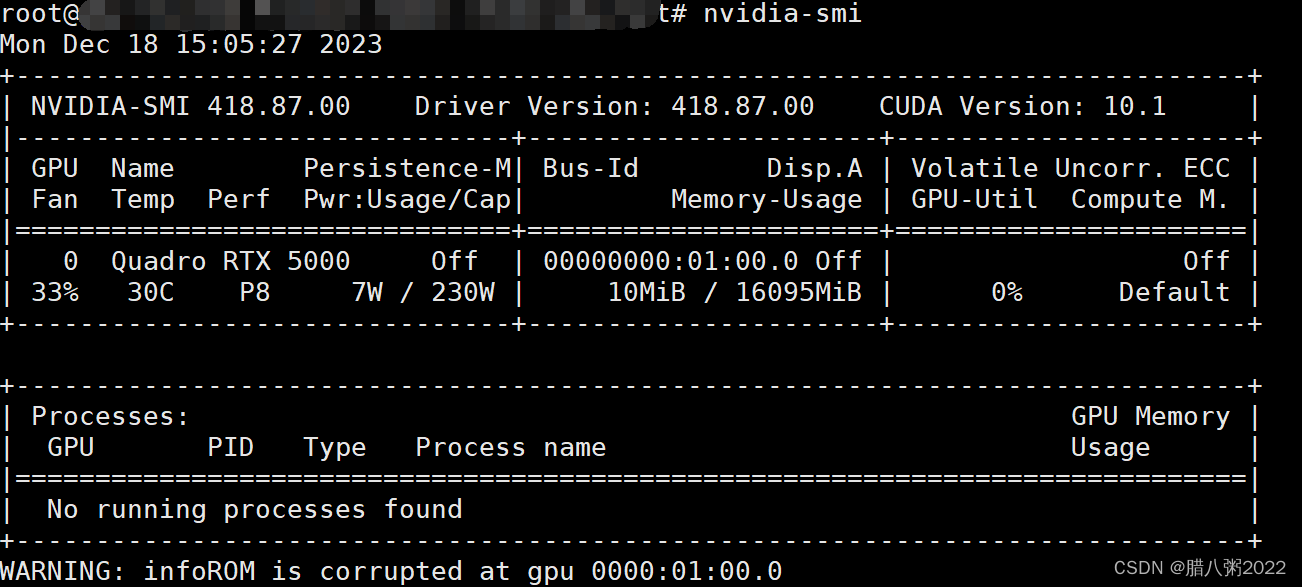Select the WARNING: infoROM is corrupted line
This screenshot has height=587, width=1302.
tap(391, 571)
